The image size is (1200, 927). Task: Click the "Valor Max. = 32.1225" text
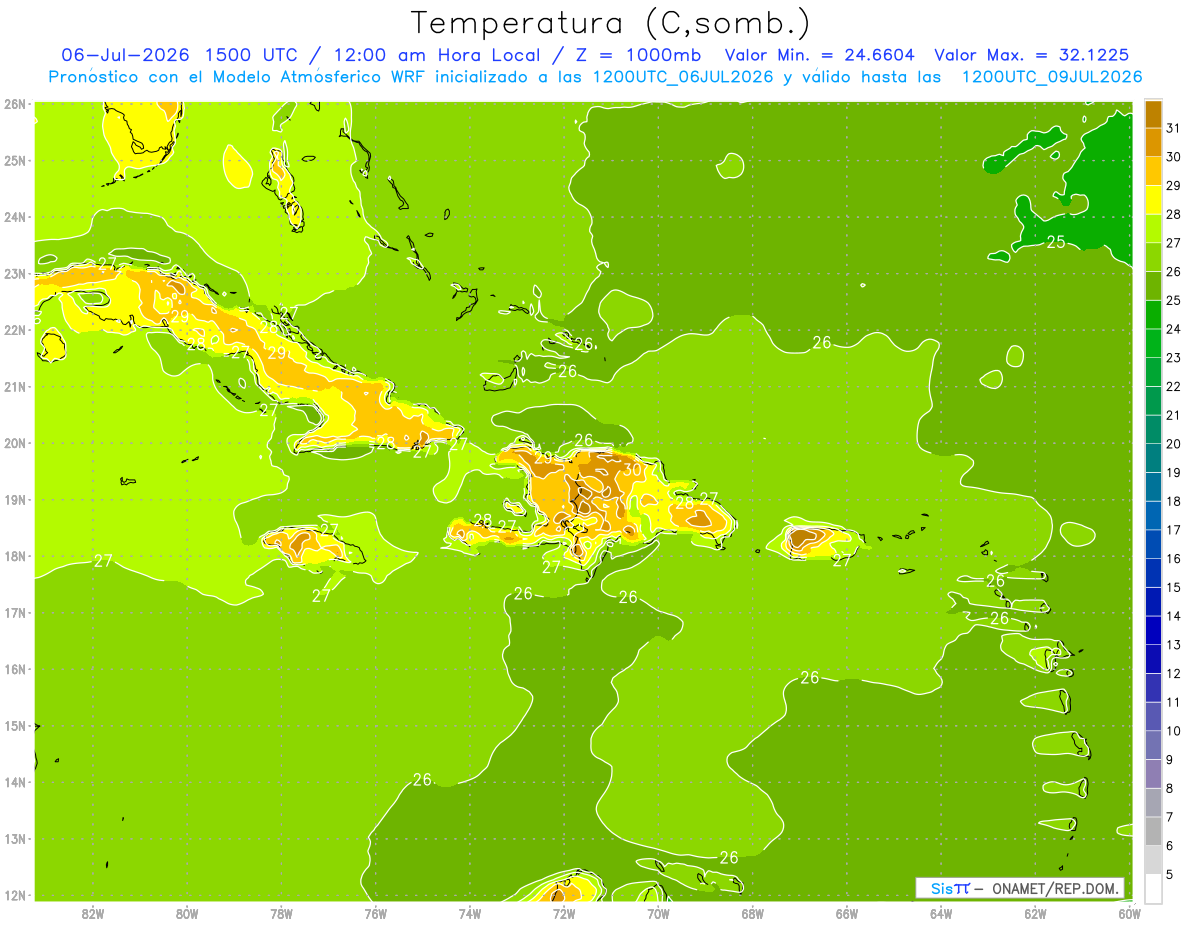pyautogui.click(x=1033, y=55)
